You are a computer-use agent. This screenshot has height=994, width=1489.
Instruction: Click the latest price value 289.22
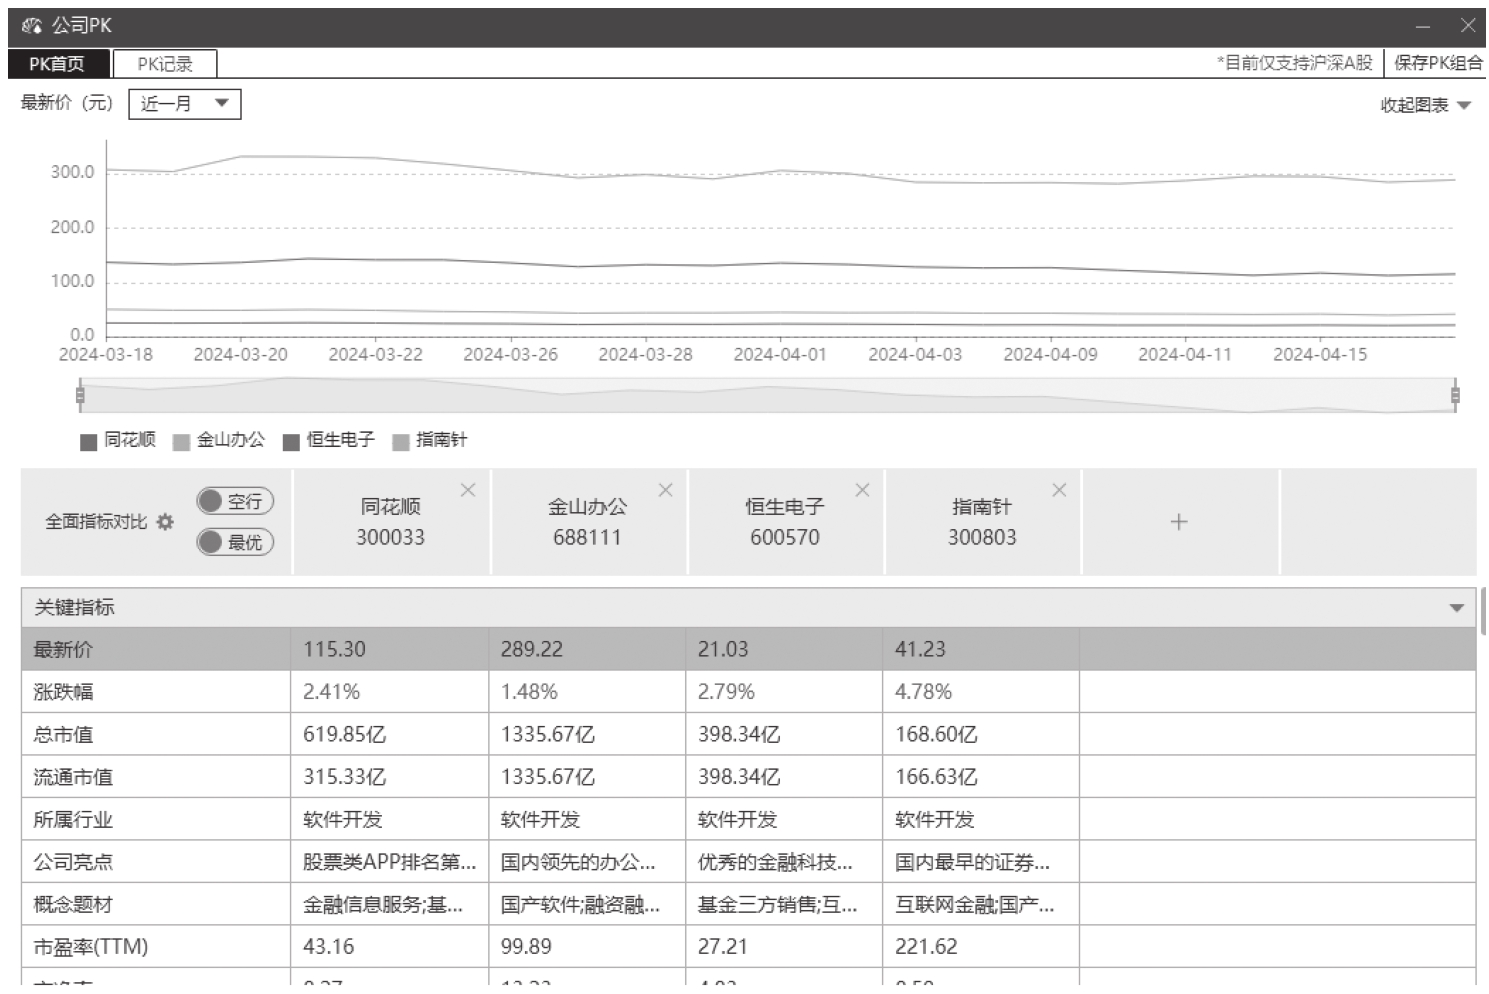tap(532, 650)
